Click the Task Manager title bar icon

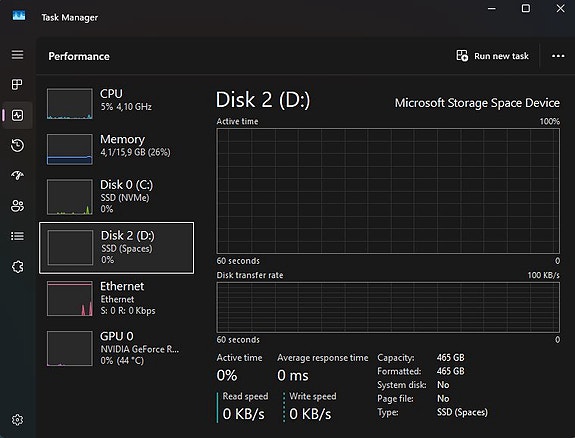point(19,16)
